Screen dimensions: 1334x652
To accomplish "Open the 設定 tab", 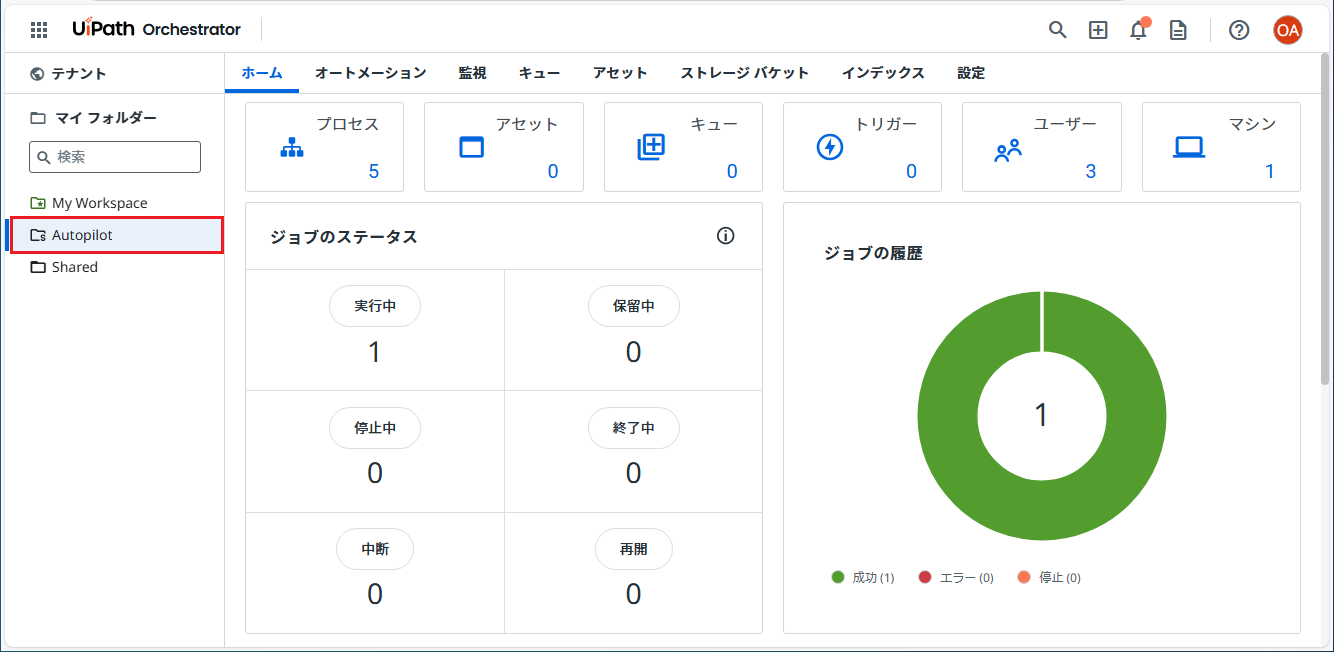I will click(971, 73).
